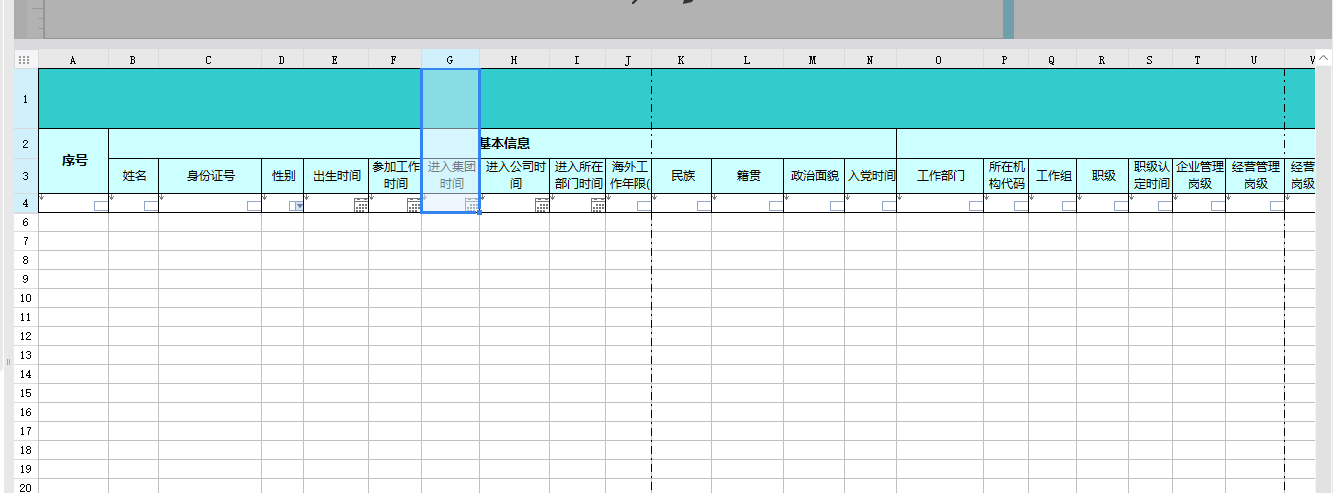Image resolution: width=1333 pixels, height=493 pixels.
Task: Select column U by its header
Action: [1255, 60]
